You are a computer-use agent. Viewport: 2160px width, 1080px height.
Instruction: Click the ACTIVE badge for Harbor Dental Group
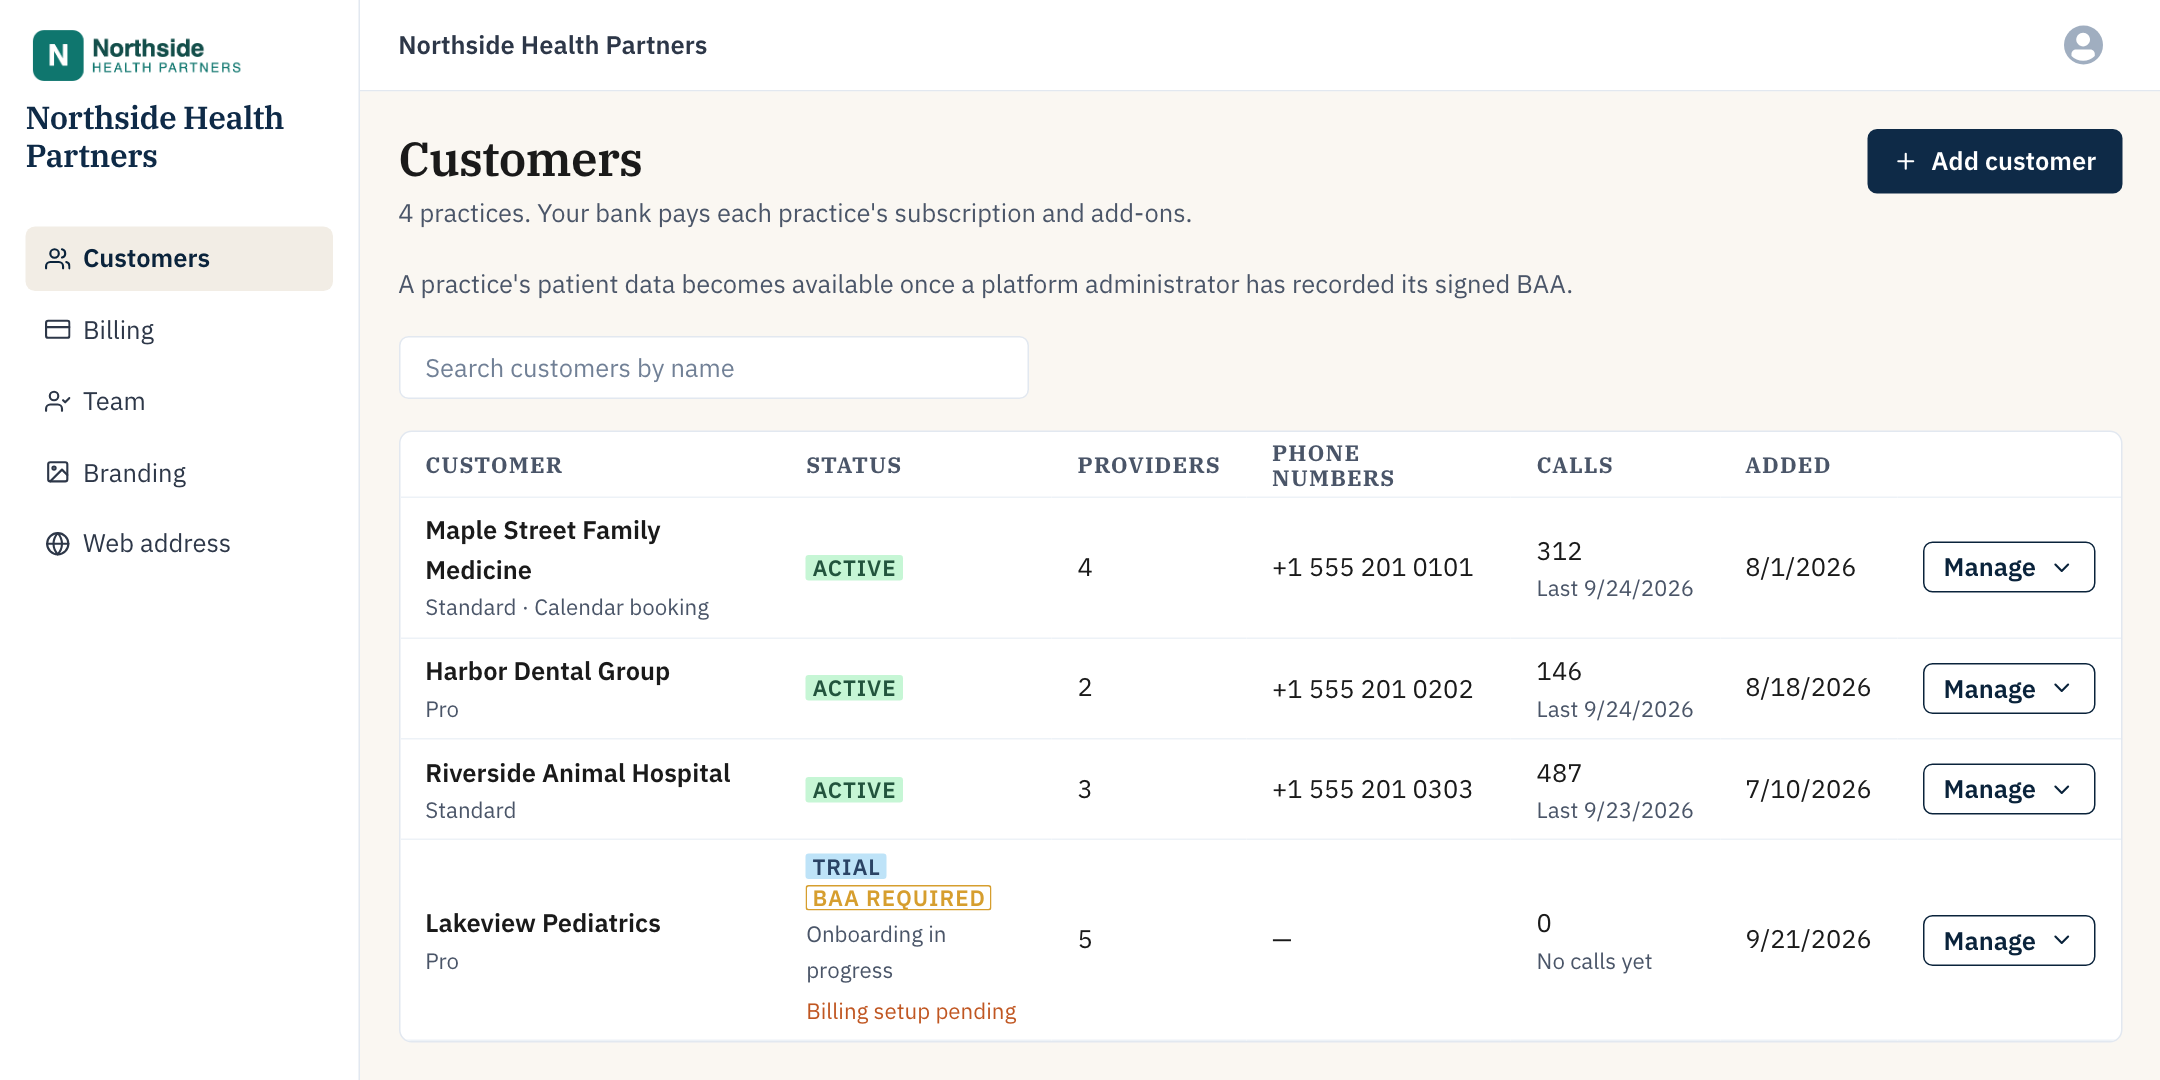pos(854,688)
